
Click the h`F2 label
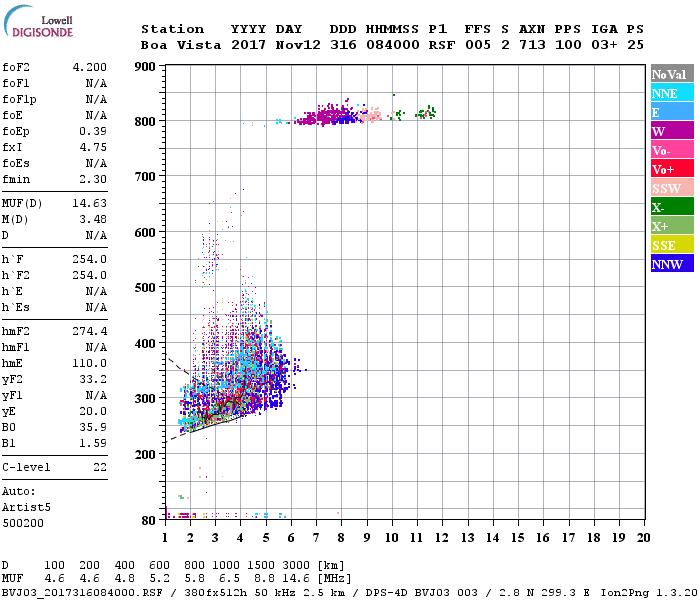coord(16,275)
